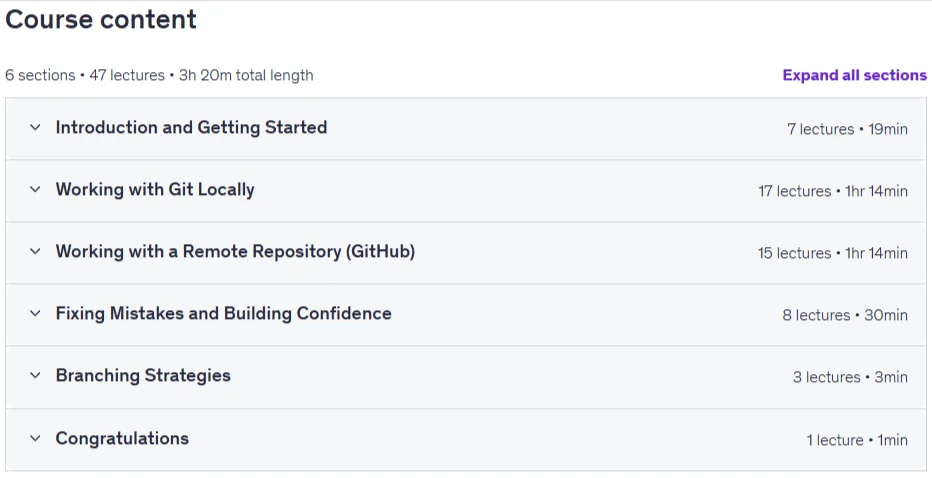Screen dimensions: 932x478
Task: Click the 15 lectures • 1hr 14min label
Action: point(833,253)
